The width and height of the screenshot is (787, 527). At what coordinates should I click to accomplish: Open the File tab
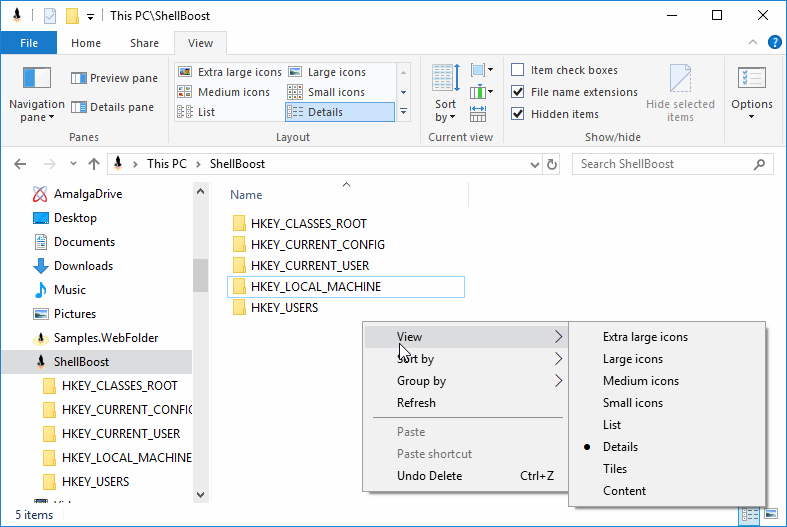[29, 43]
